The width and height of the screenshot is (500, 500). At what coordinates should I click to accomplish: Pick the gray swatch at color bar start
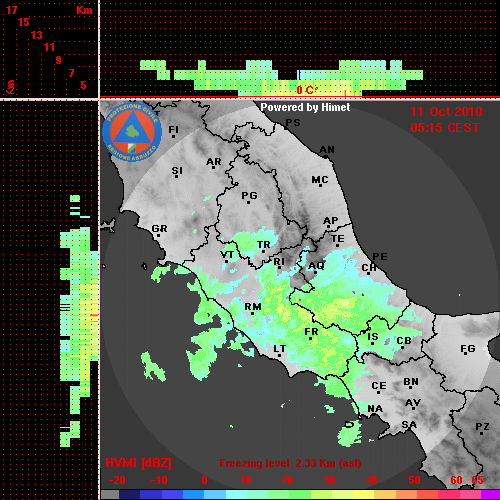(110, 495)
